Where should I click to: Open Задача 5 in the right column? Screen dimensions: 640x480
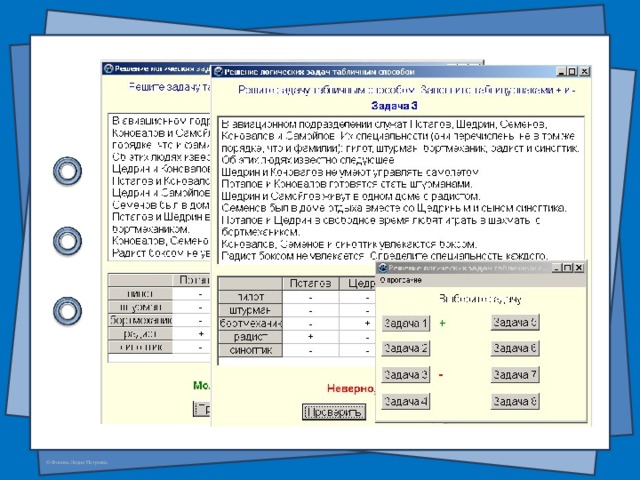pos(515,322)
